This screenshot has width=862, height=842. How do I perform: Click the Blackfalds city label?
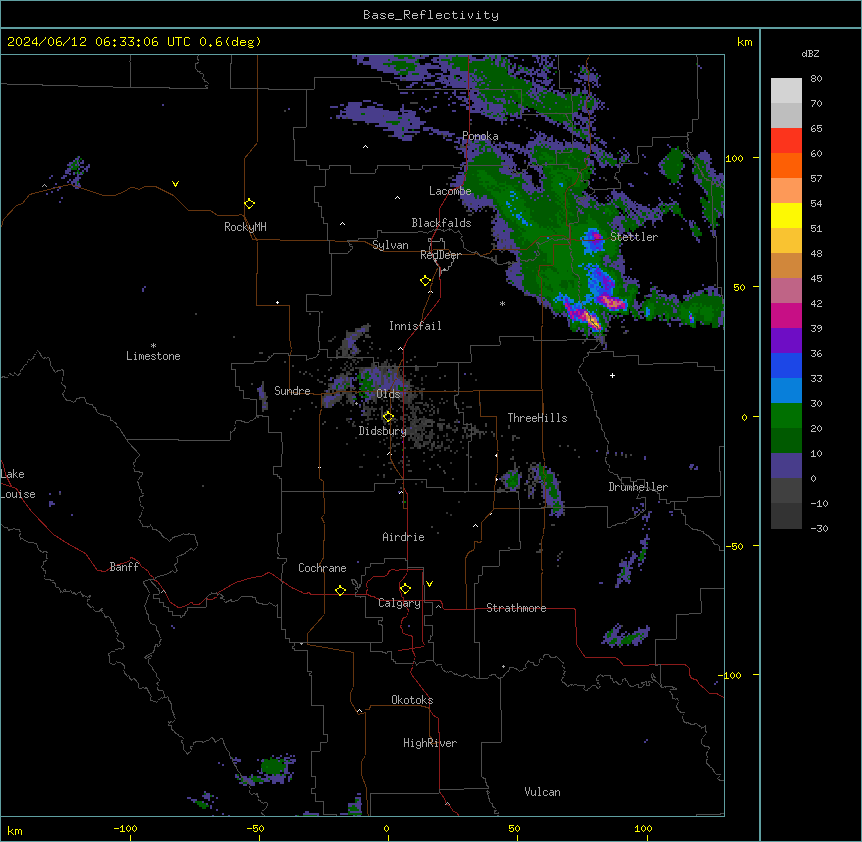point(441,223)
